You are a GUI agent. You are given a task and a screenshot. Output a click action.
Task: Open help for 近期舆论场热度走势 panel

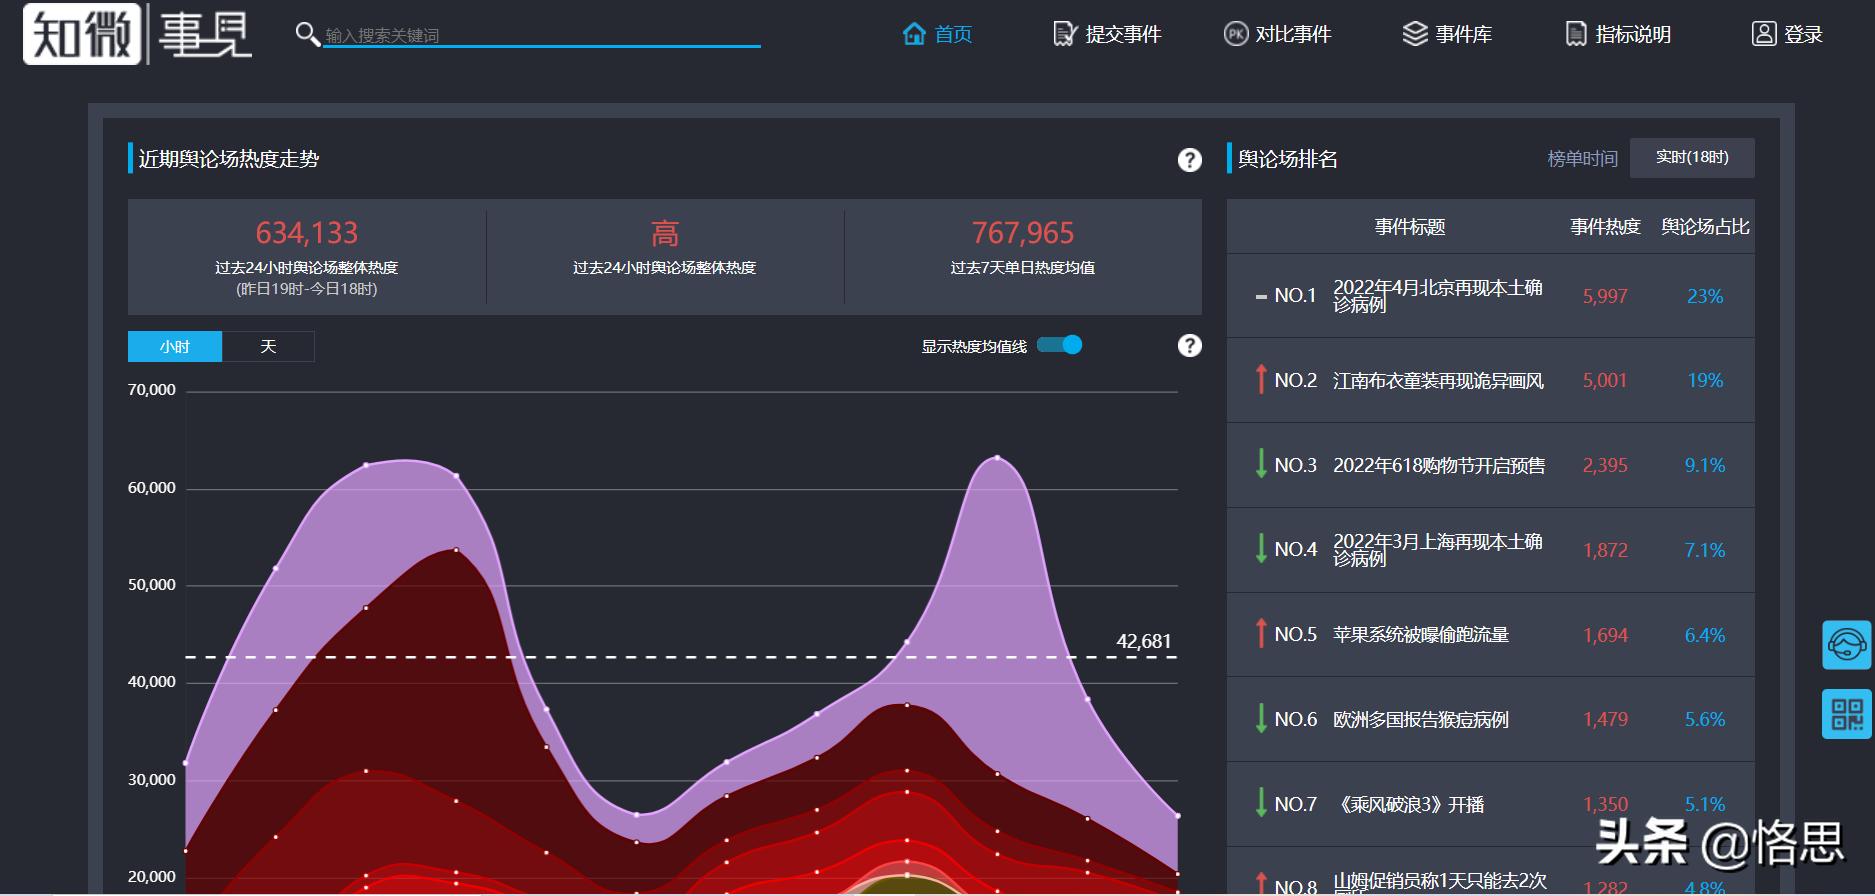click(x=1189, y=160)
